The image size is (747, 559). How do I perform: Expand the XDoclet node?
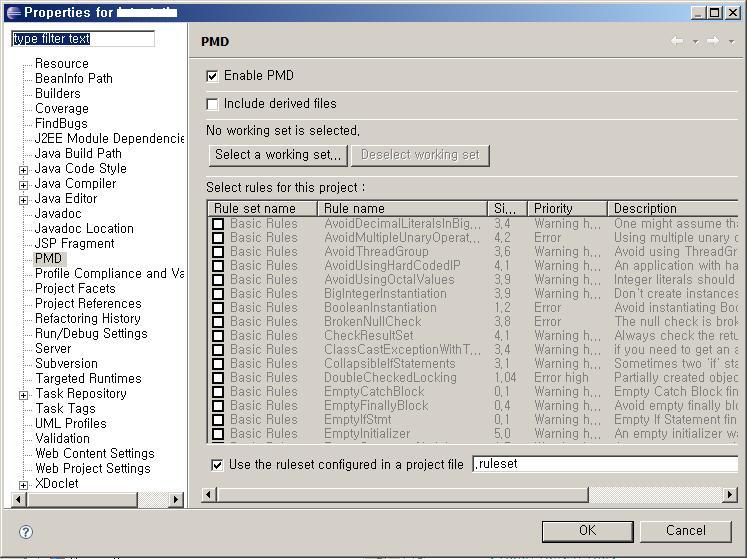(x=23, y=485)
